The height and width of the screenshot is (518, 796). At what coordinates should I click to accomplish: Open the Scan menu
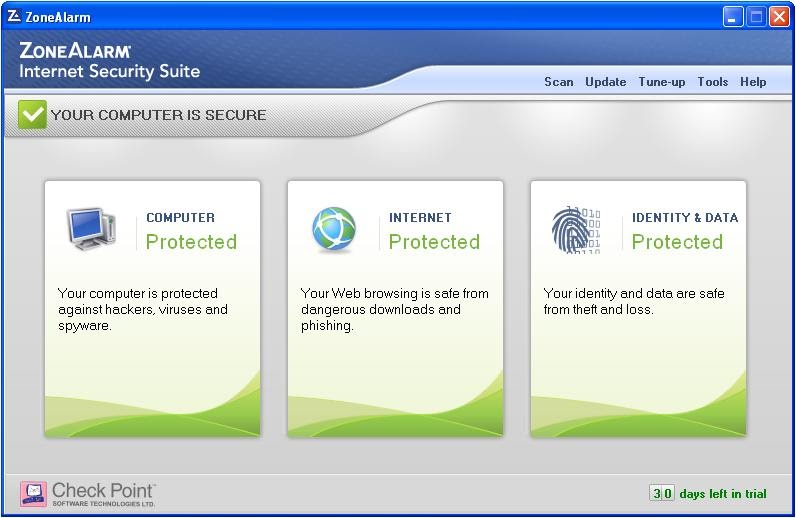coord(558,82)
